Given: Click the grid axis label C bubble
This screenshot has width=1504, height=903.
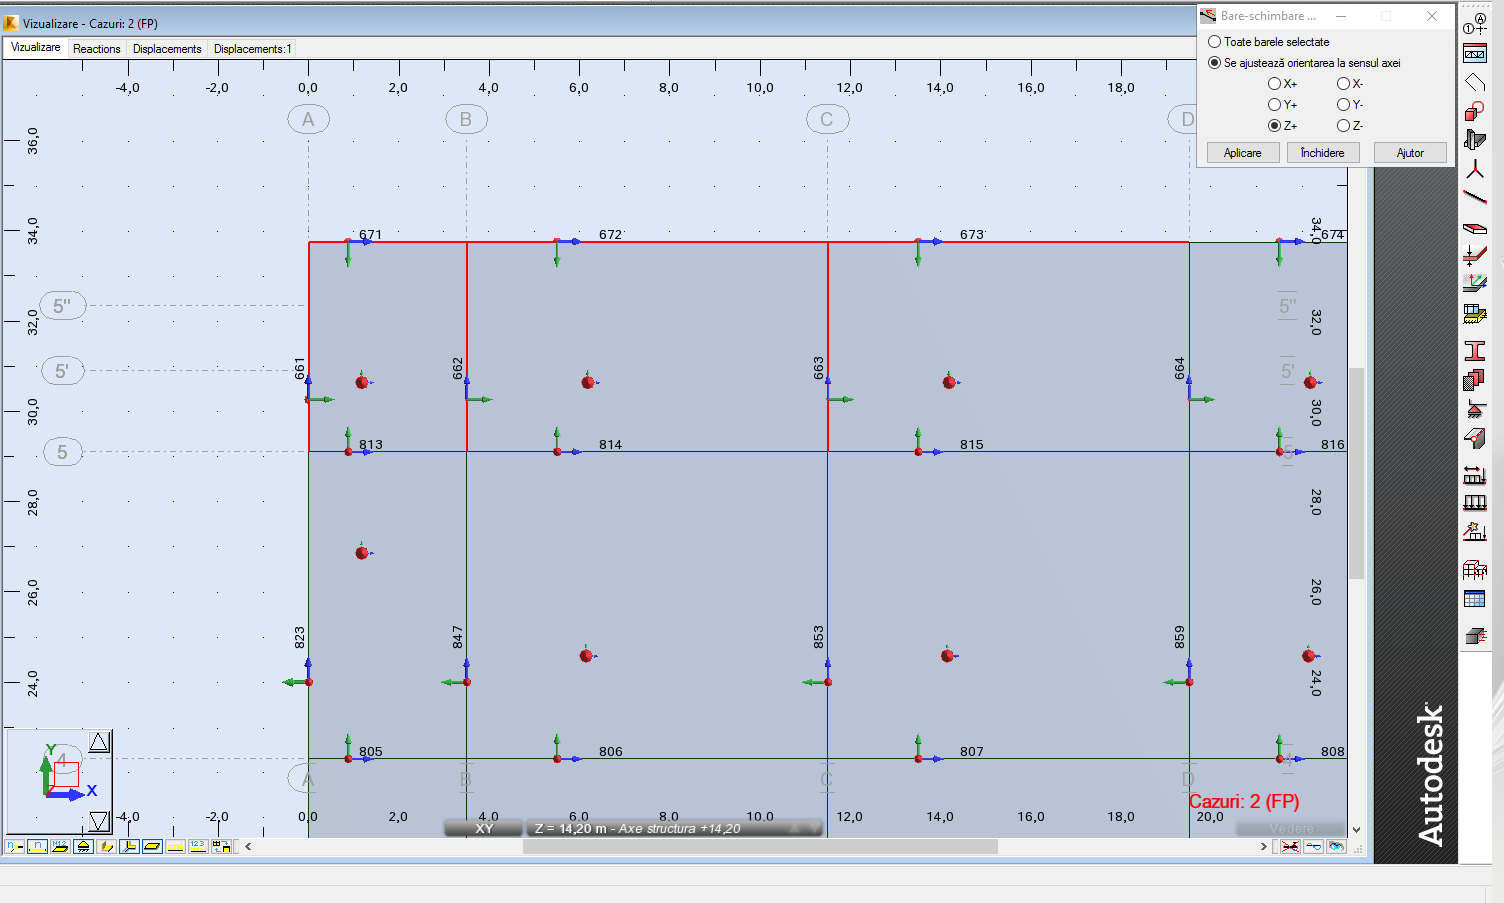Looking at the screenshot, I should (x=827, y=120).
